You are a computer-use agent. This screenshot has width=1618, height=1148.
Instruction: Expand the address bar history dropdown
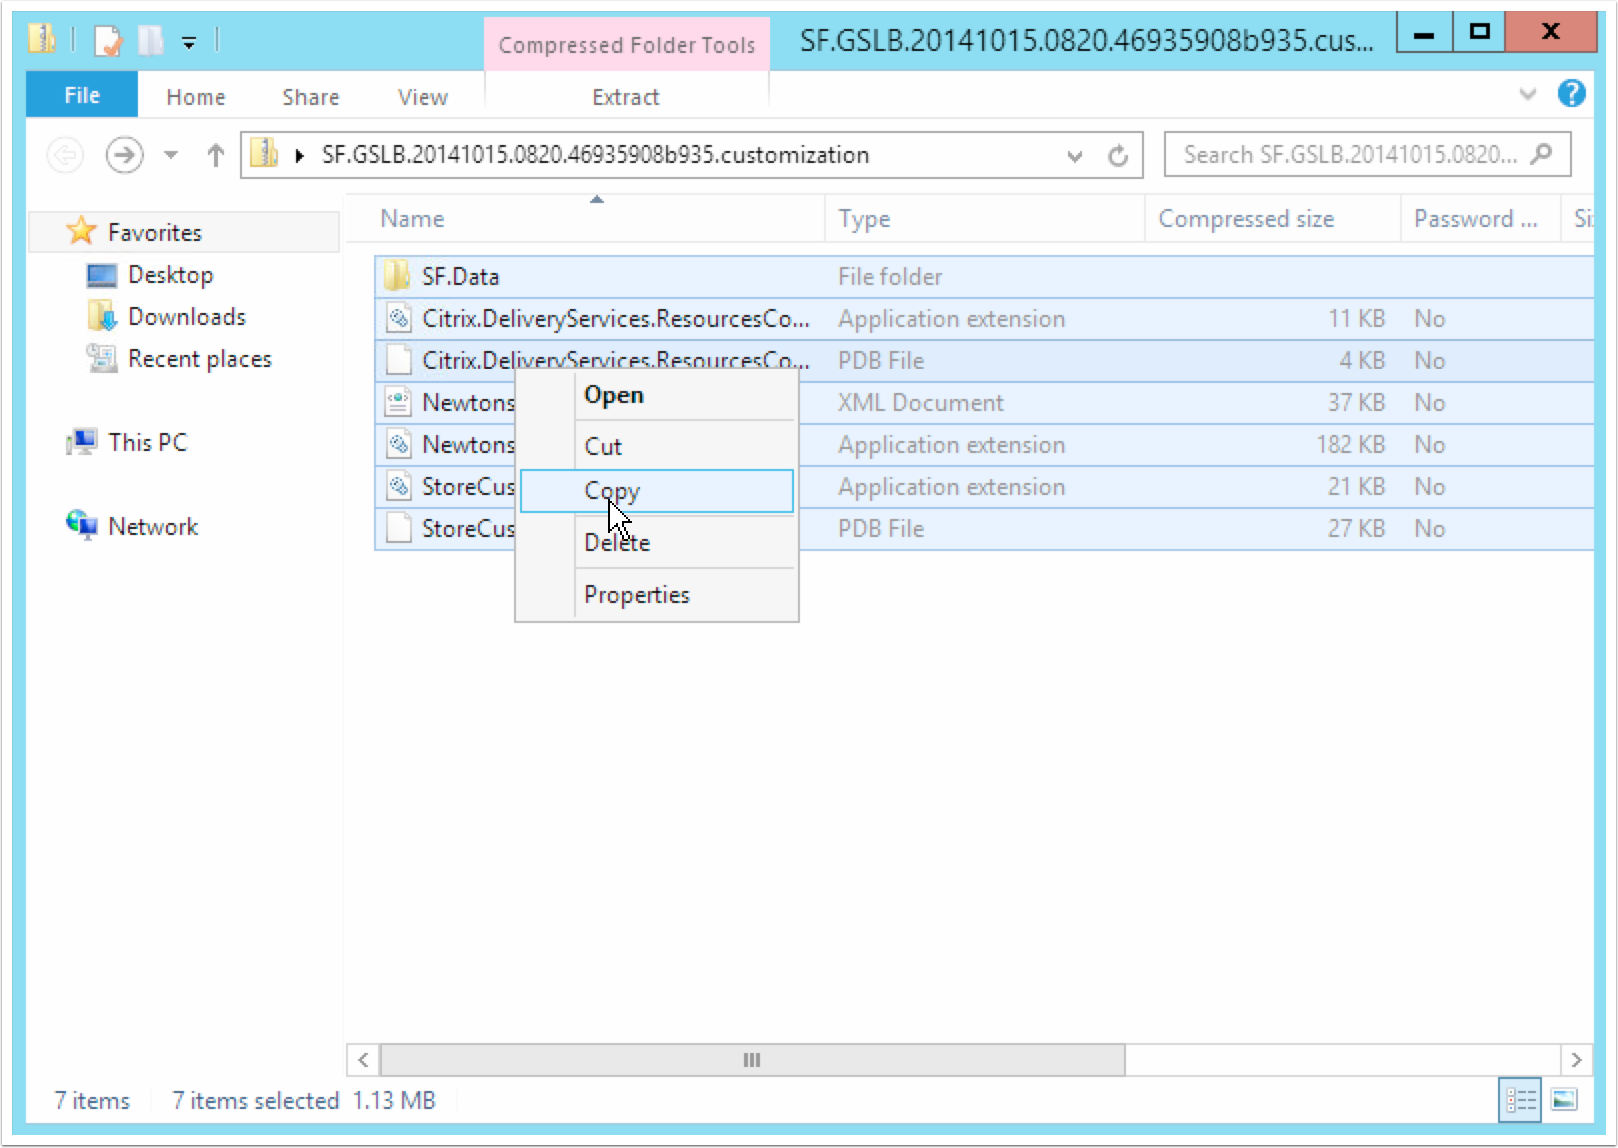point(1075,156)
